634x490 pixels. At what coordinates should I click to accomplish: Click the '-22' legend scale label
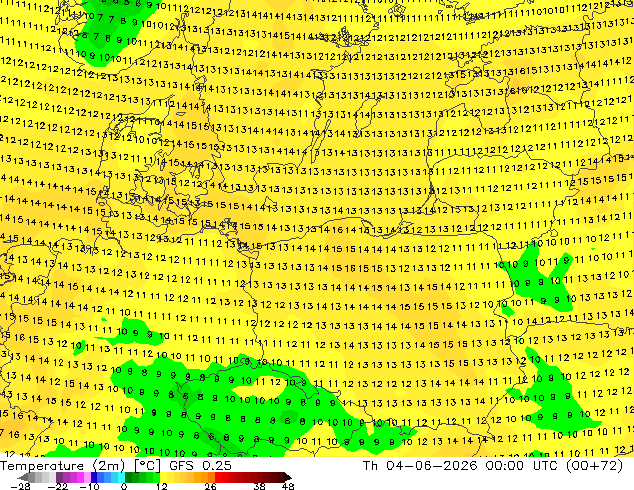pyautogui.click(x=57, y=486)
